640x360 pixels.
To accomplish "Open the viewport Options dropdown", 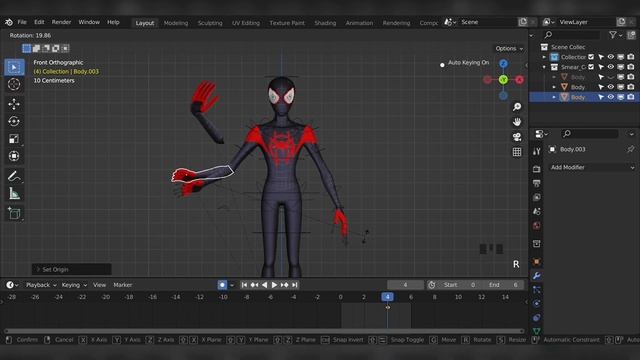I will pos(509,49).
